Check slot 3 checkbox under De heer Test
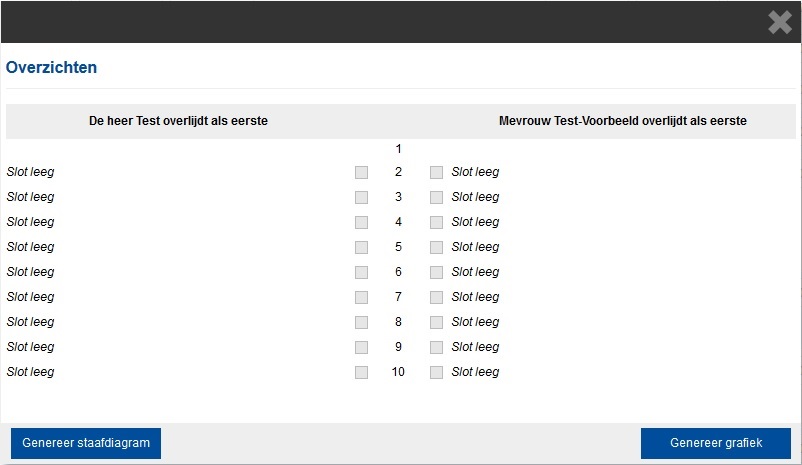This screenshot has width=802, height=465. click(x=361, y=197)
